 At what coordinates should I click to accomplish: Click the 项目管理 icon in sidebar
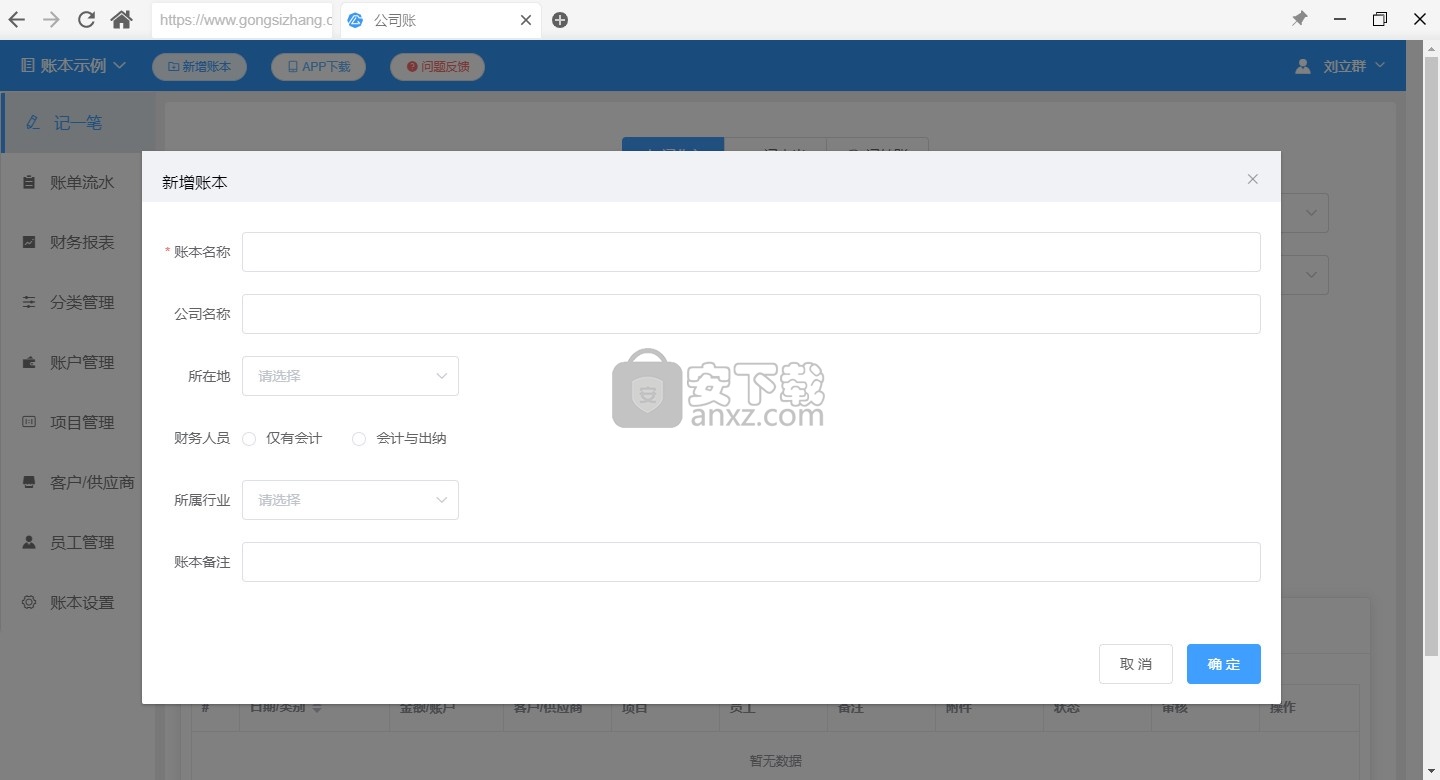29,422
